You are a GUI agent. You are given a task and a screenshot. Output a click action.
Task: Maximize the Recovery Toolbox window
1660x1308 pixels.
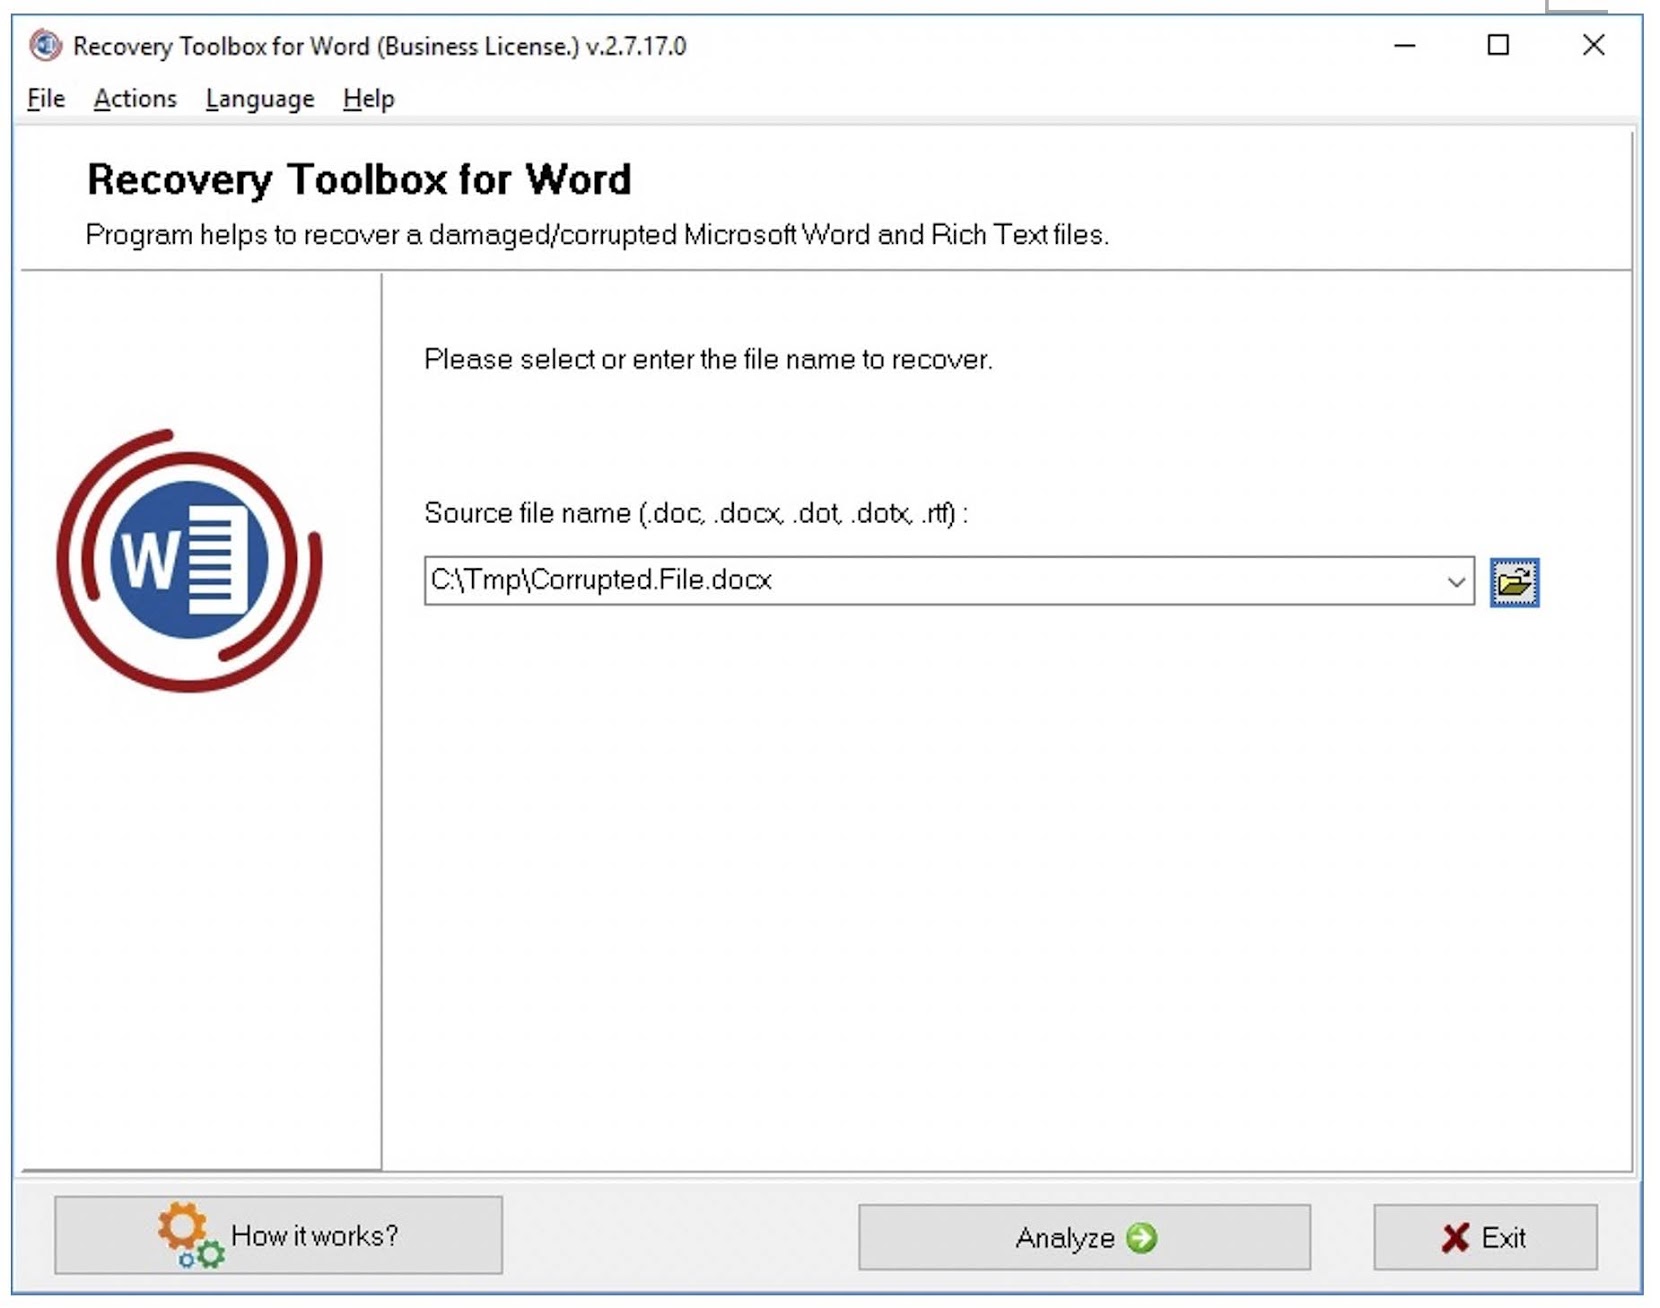click(x=1498, y=45)
